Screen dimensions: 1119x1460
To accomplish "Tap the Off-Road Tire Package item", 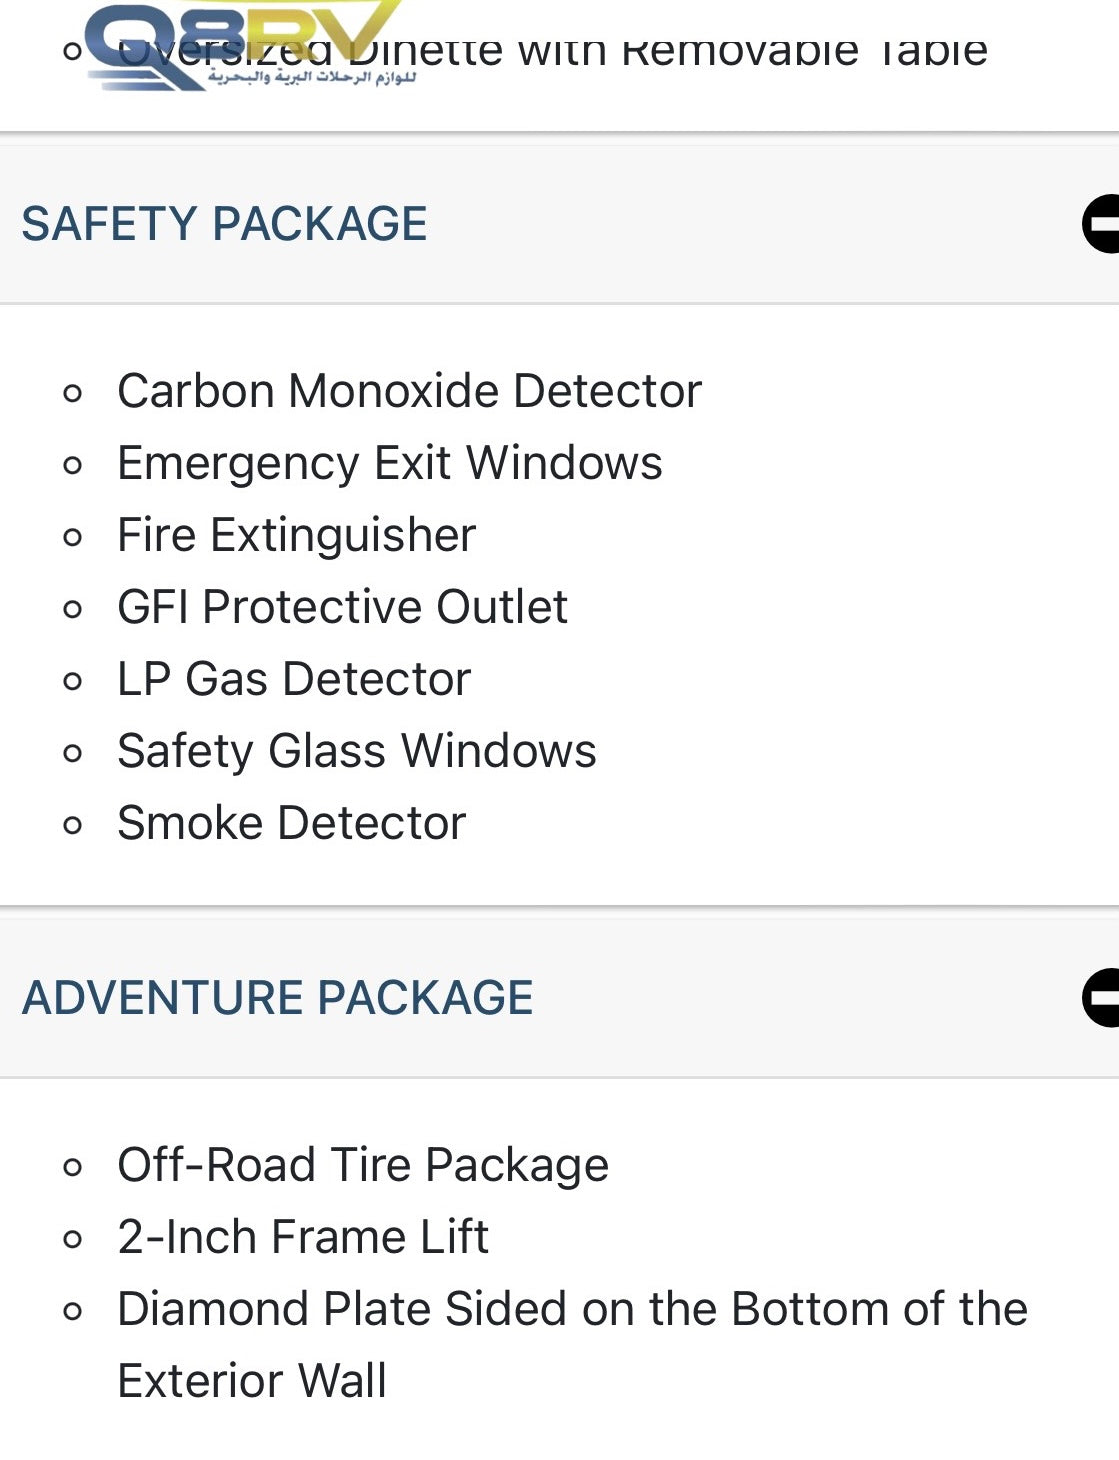I will (x=362, y=1165).
